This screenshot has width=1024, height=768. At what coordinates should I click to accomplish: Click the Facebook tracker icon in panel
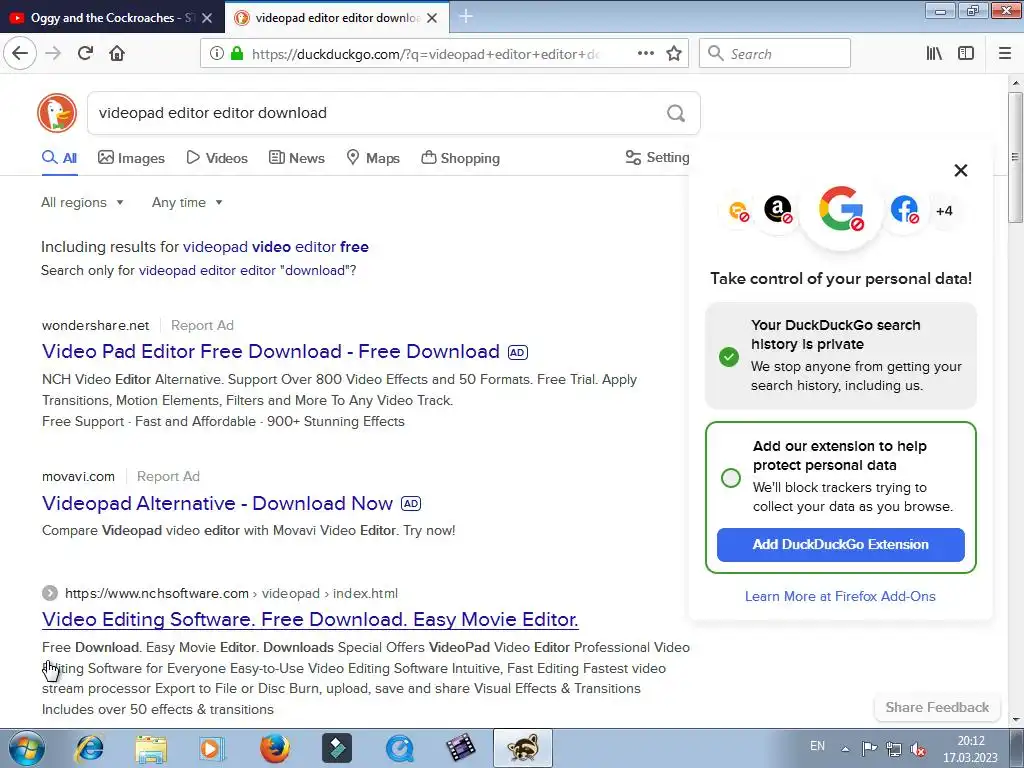click(x=904, y=210)
